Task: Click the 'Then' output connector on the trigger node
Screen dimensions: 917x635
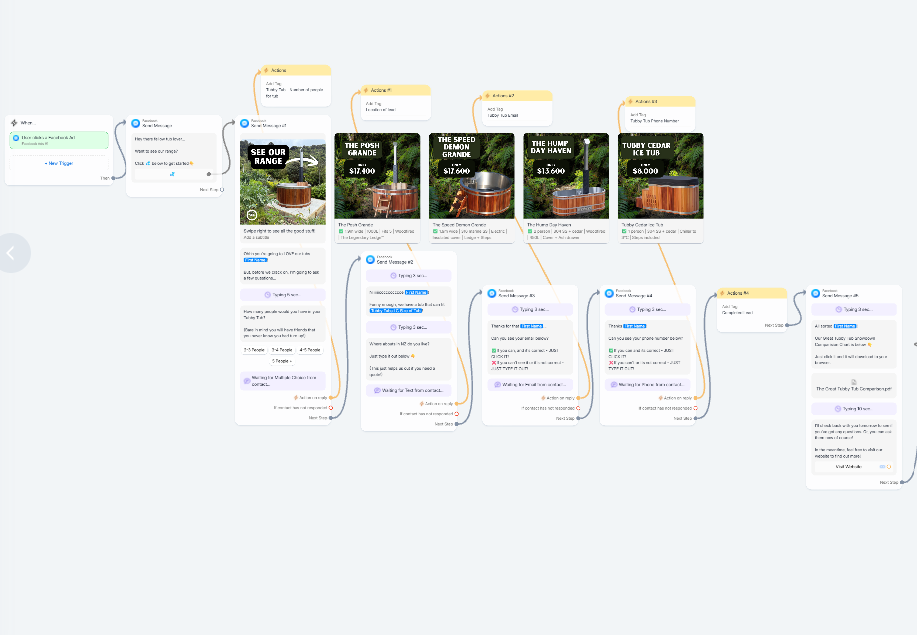Action: [113, 178]
